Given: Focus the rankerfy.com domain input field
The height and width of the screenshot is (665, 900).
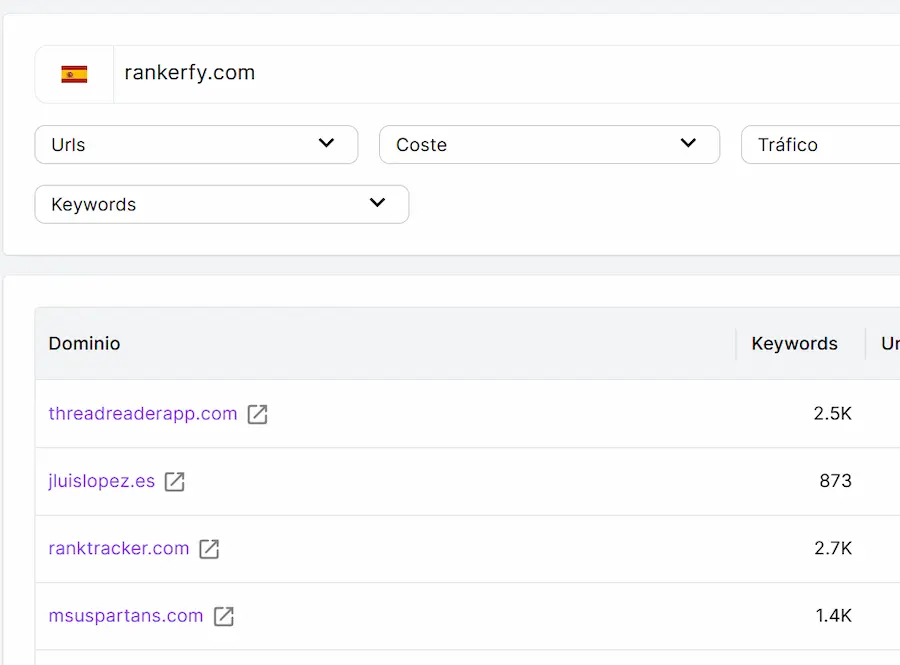Looking at the screenshot, I should pos(507,75).
